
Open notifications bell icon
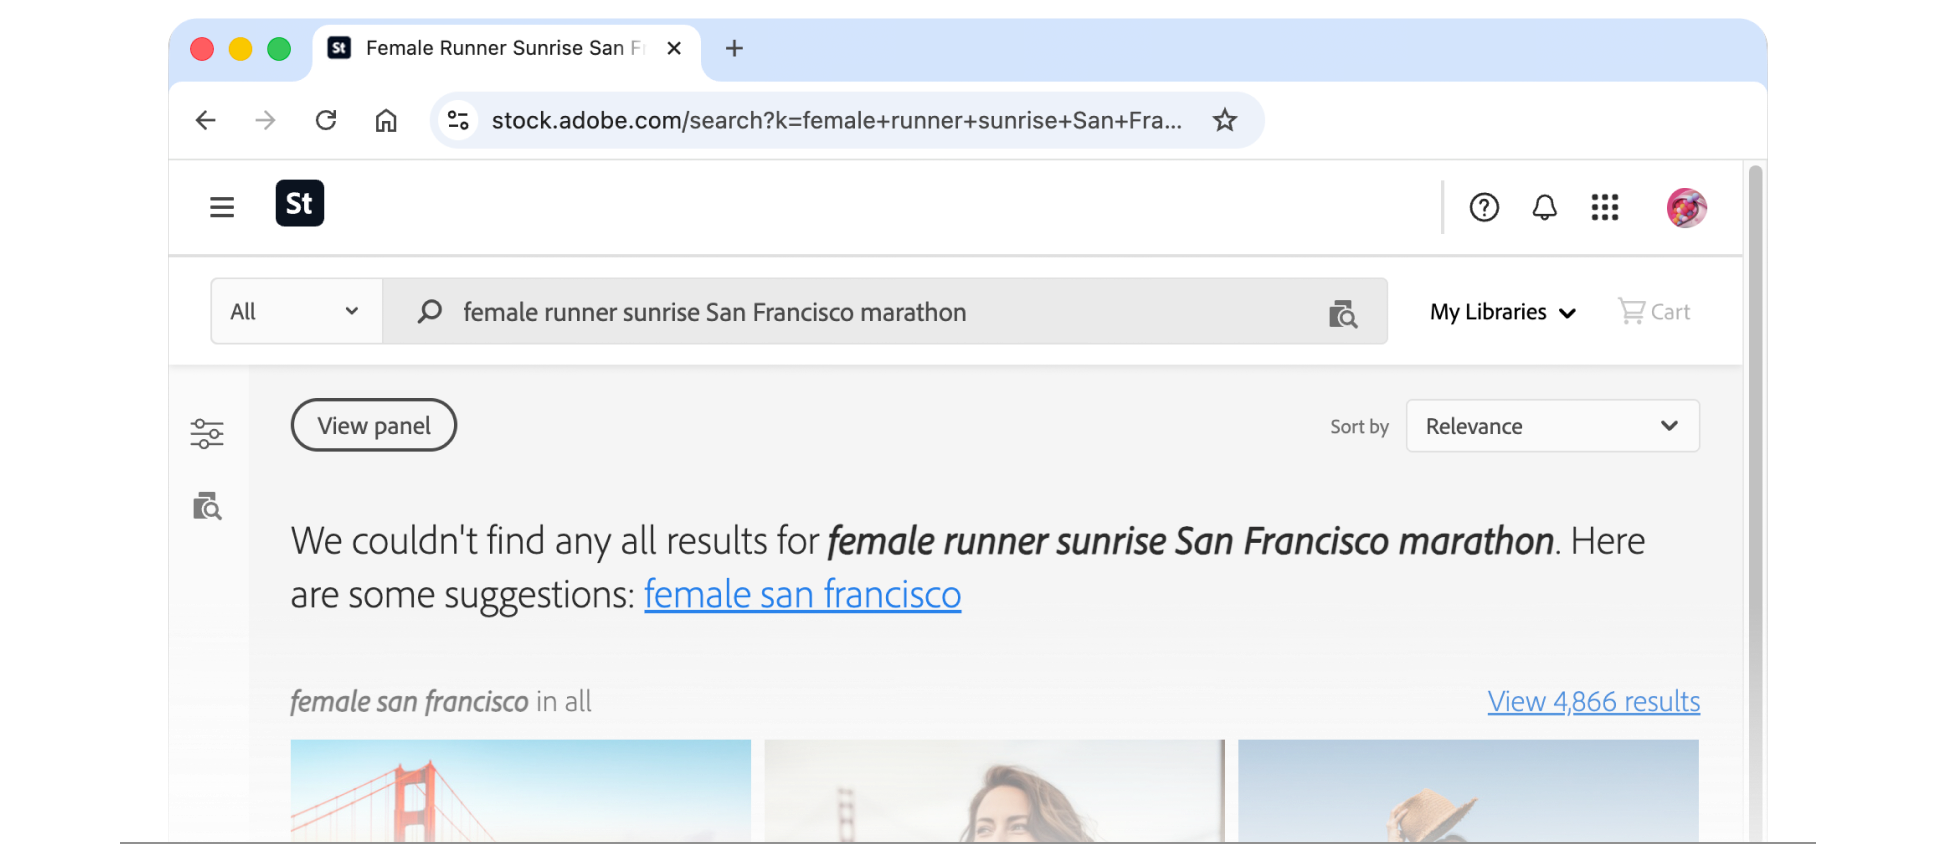pos(1544,208)
